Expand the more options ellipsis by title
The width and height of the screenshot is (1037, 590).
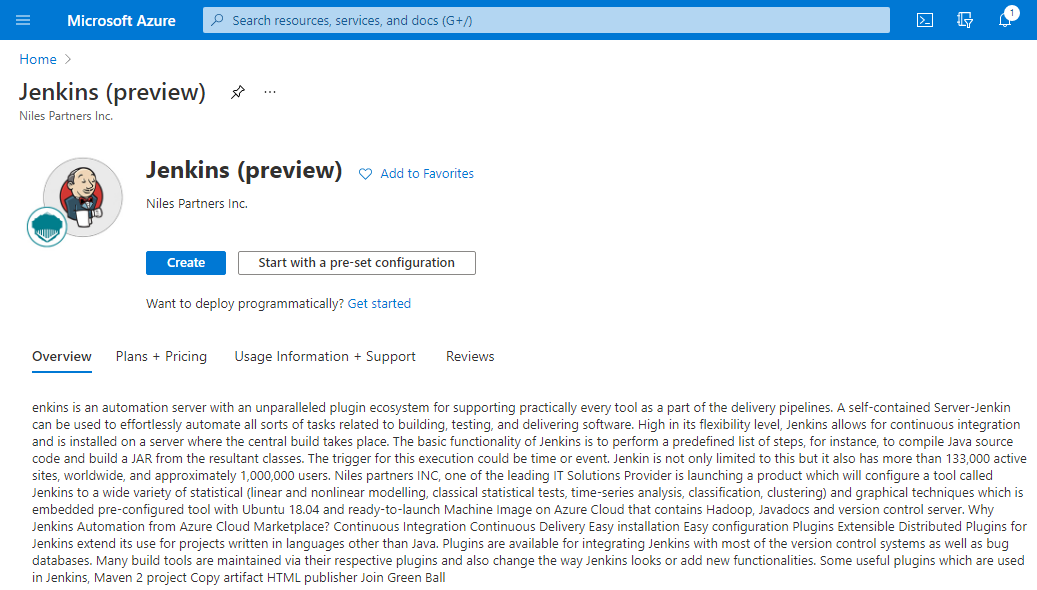[270, 92]
